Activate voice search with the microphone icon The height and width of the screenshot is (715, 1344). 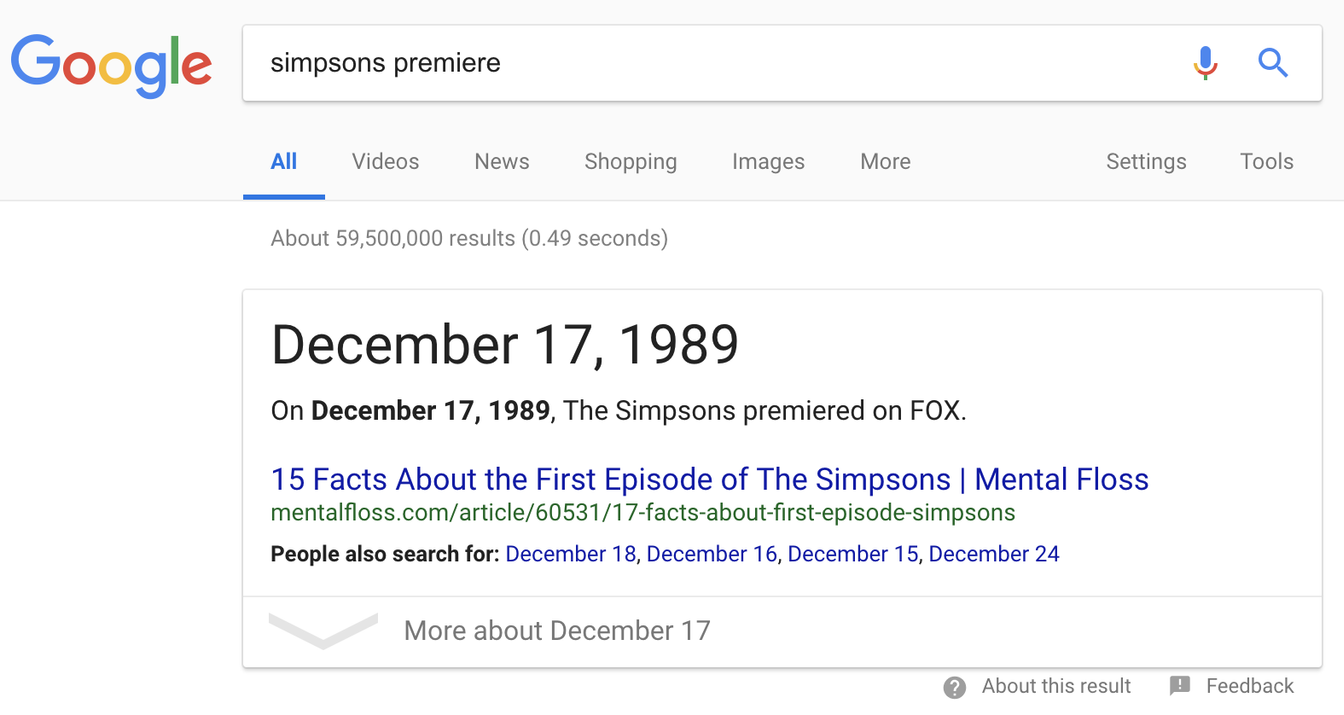[1206, 62]
